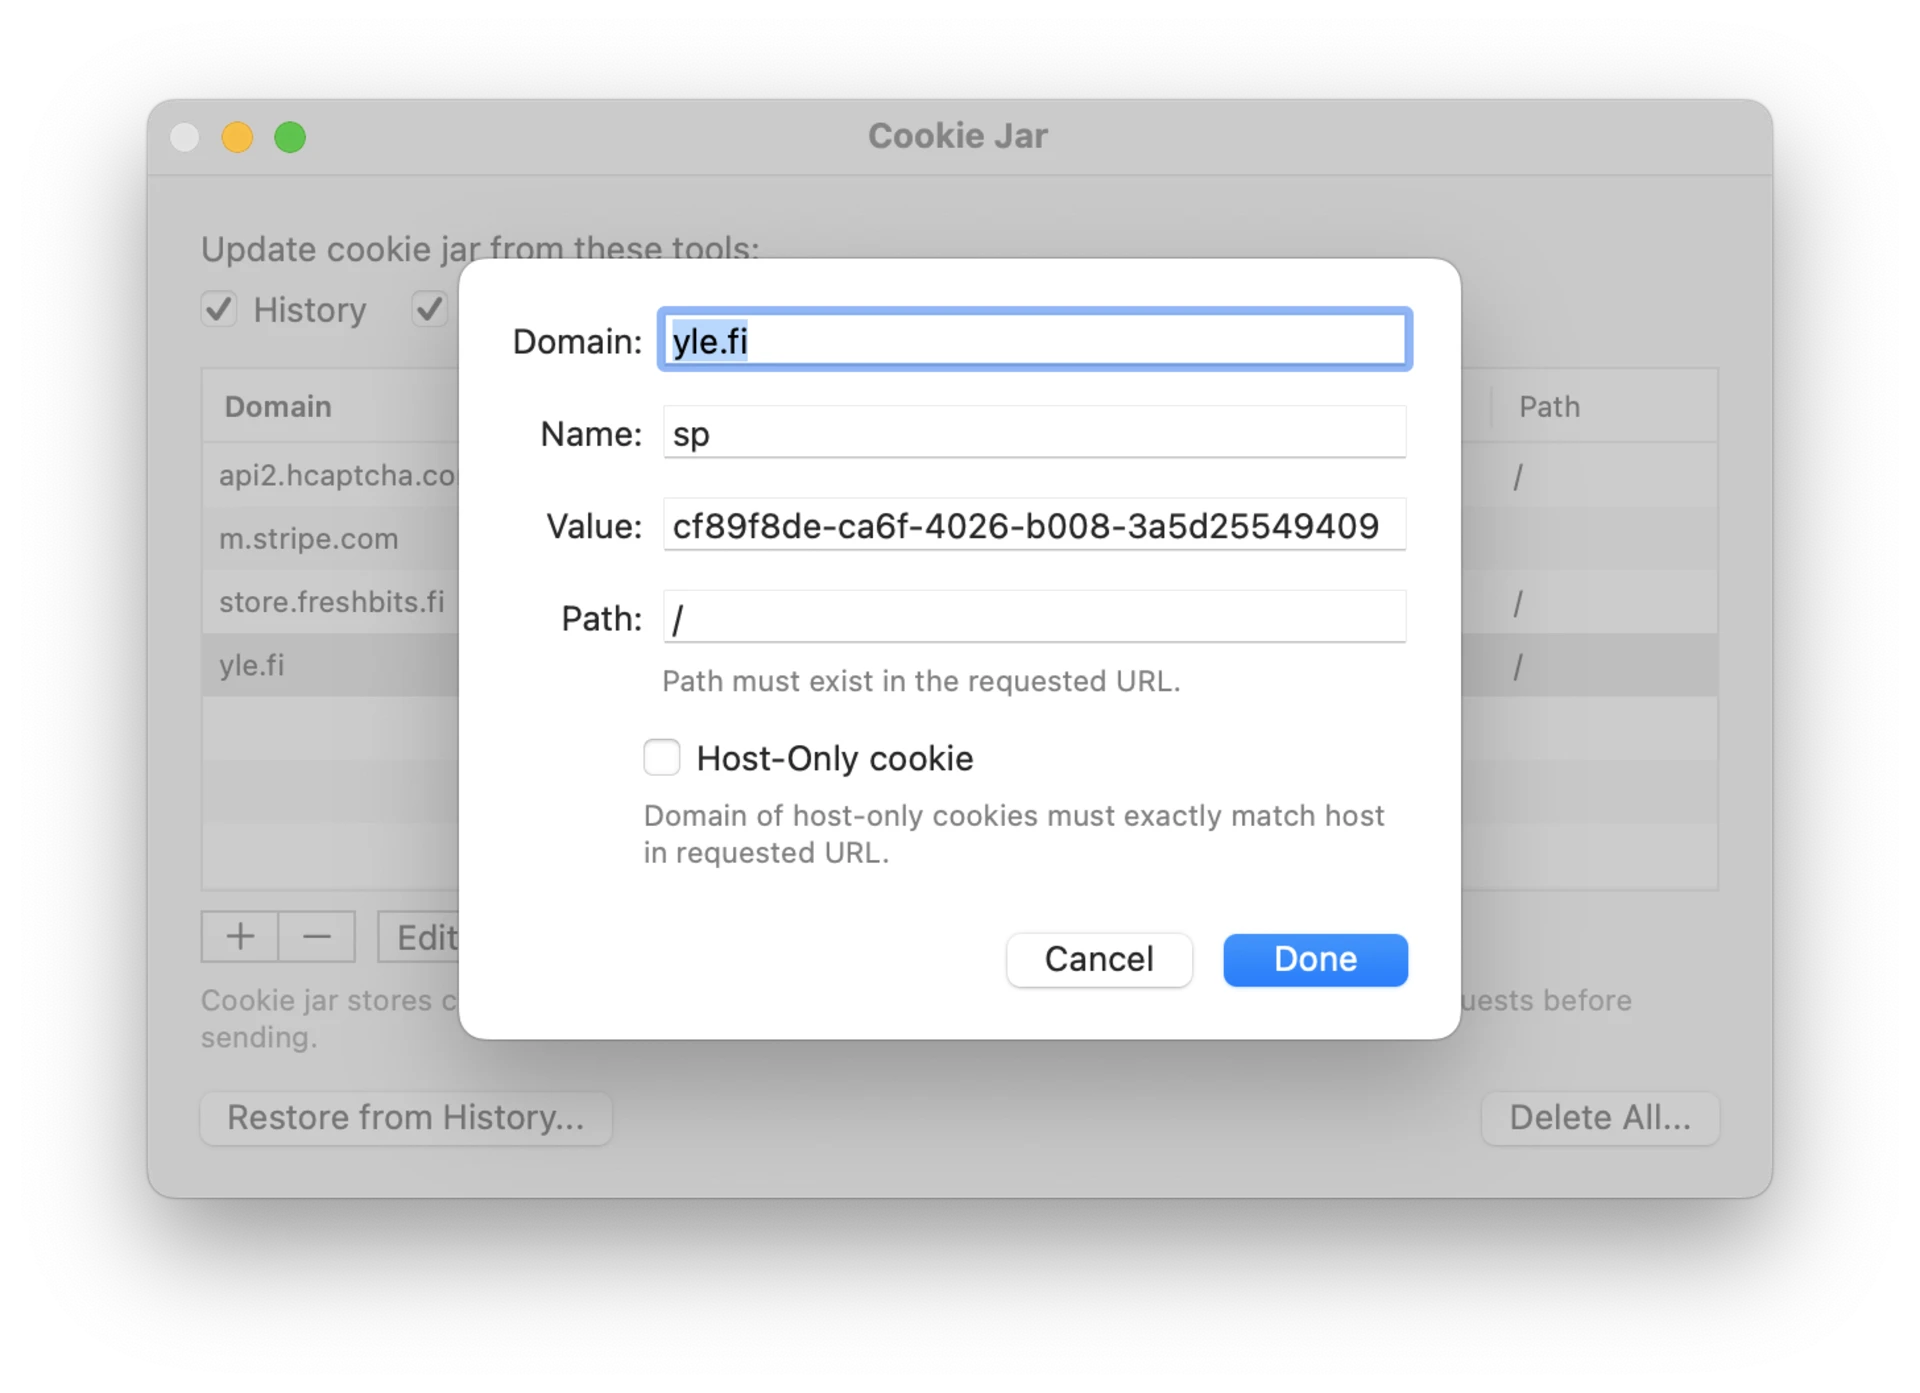Viewport: 1920px width, 1393px height.
Task: Select the yle.fi cookie row
Action: [x=252, y=665]
